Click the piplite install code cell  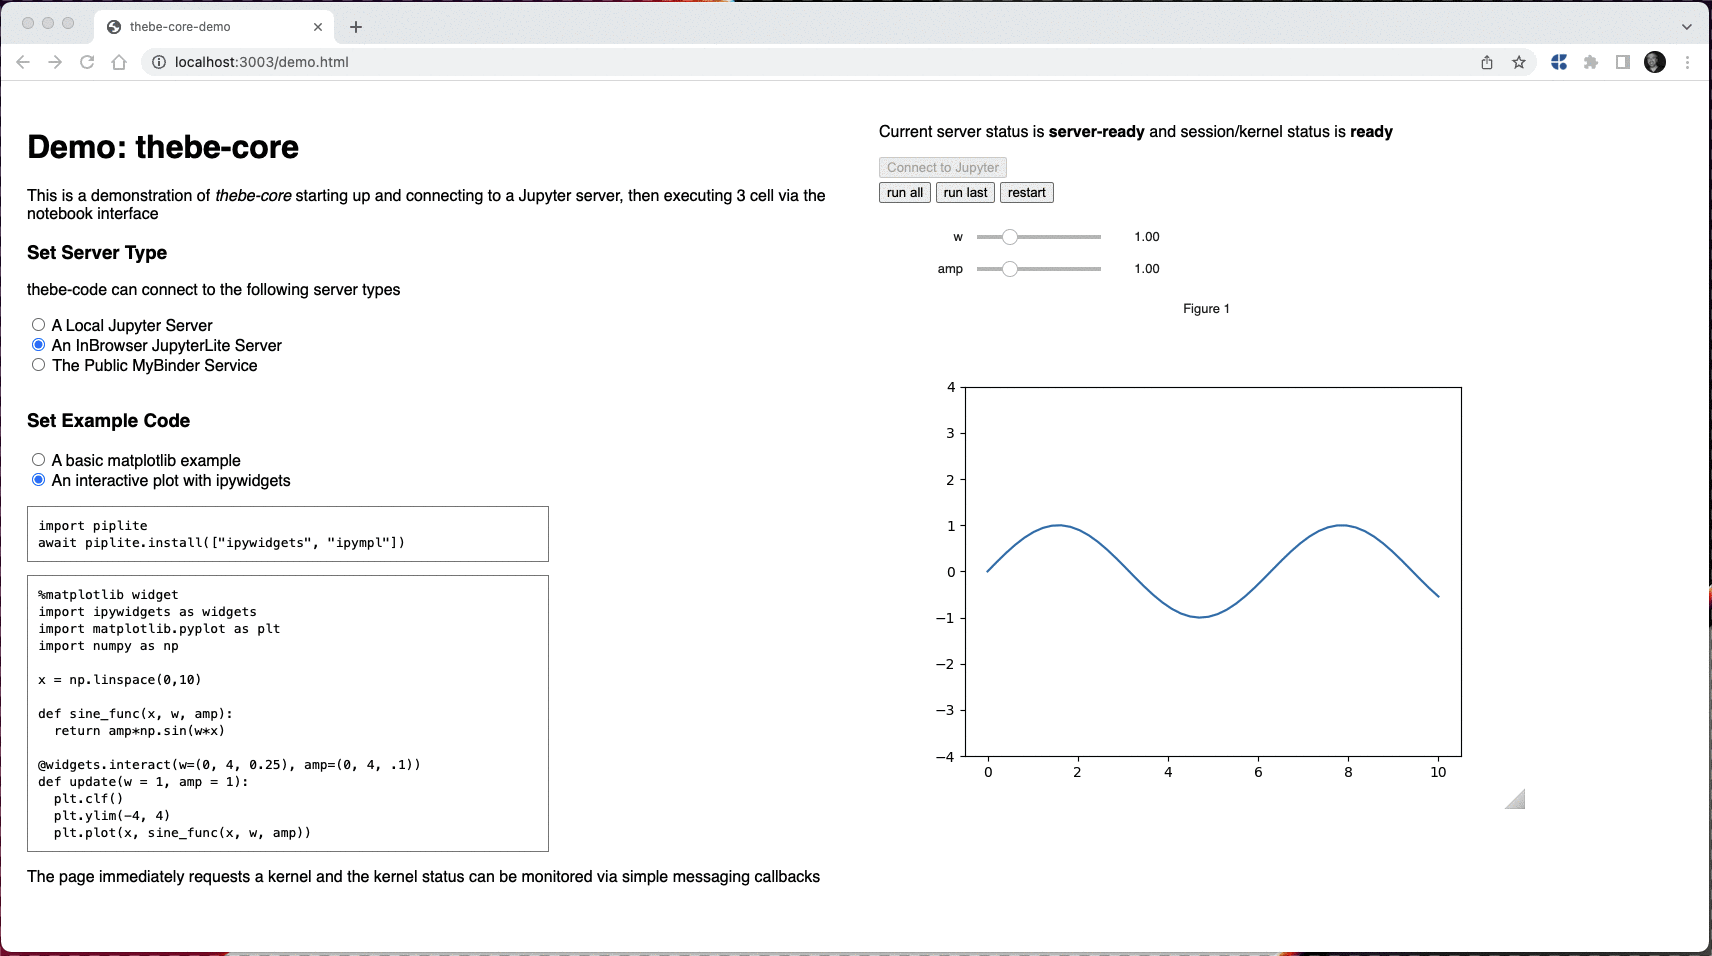pos(288,534)
